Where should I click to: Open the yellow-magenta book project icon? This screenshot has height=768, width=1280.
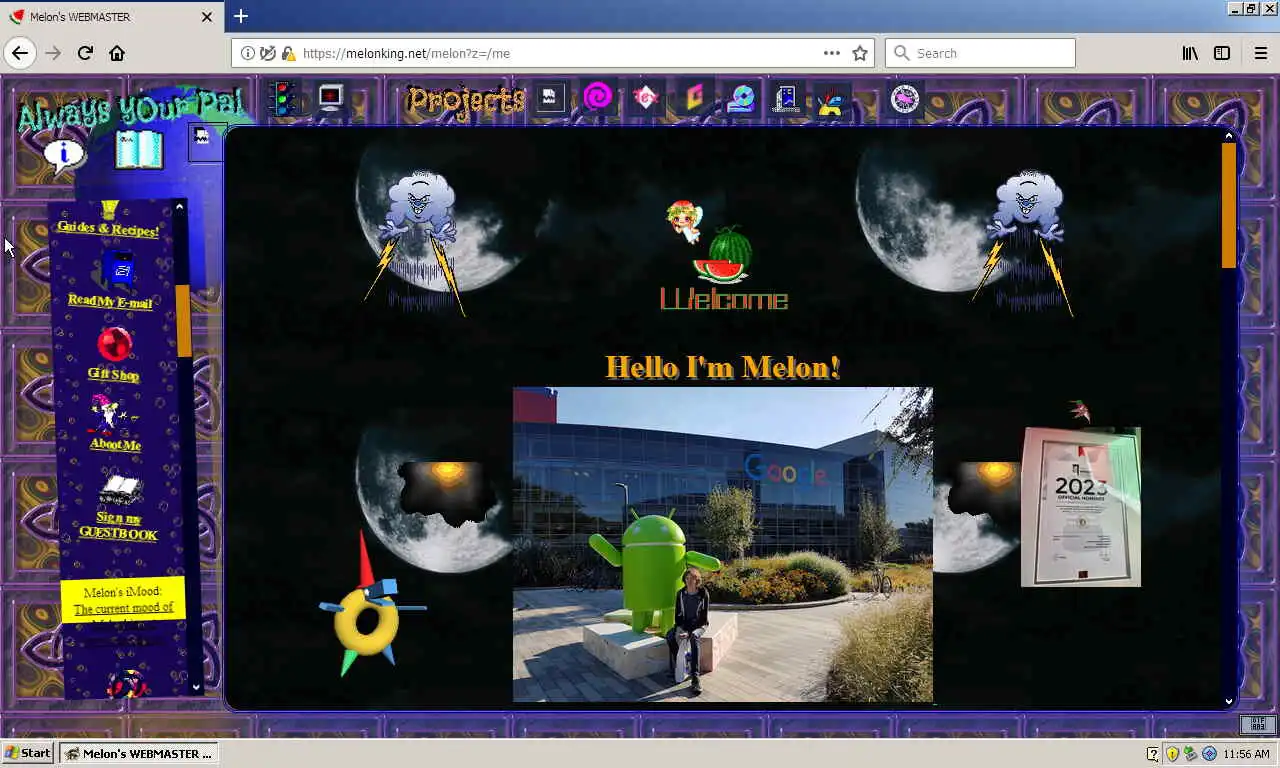pos(693,98)
